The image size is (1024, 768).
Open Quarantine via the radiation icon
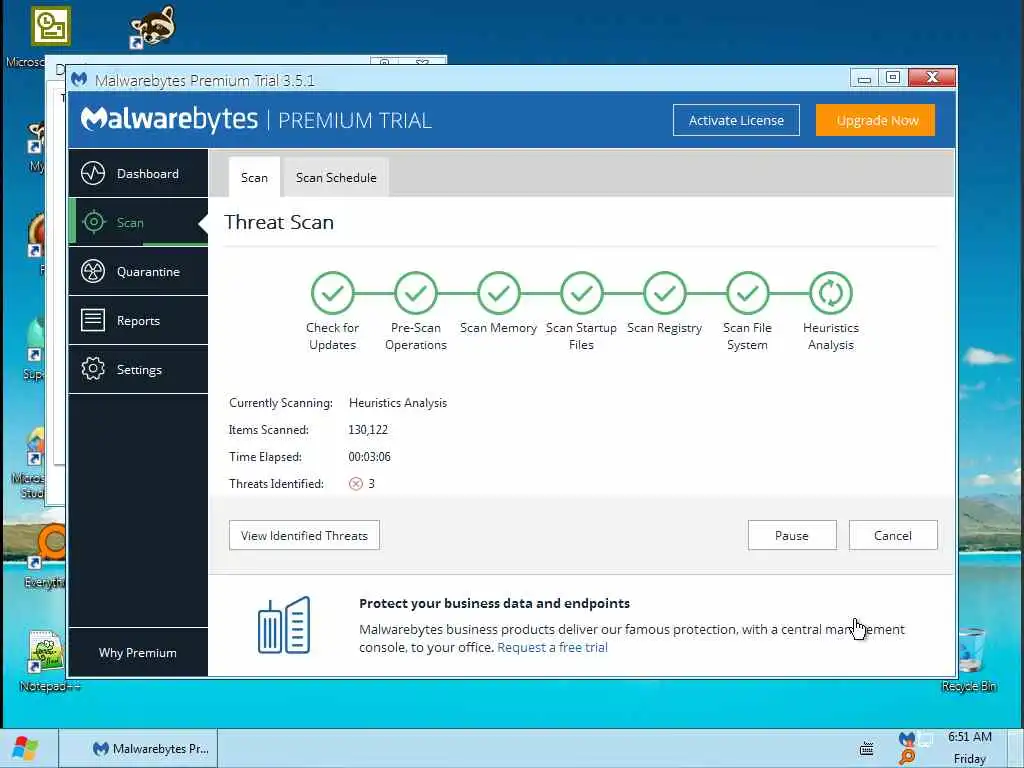tap(93, 271)
